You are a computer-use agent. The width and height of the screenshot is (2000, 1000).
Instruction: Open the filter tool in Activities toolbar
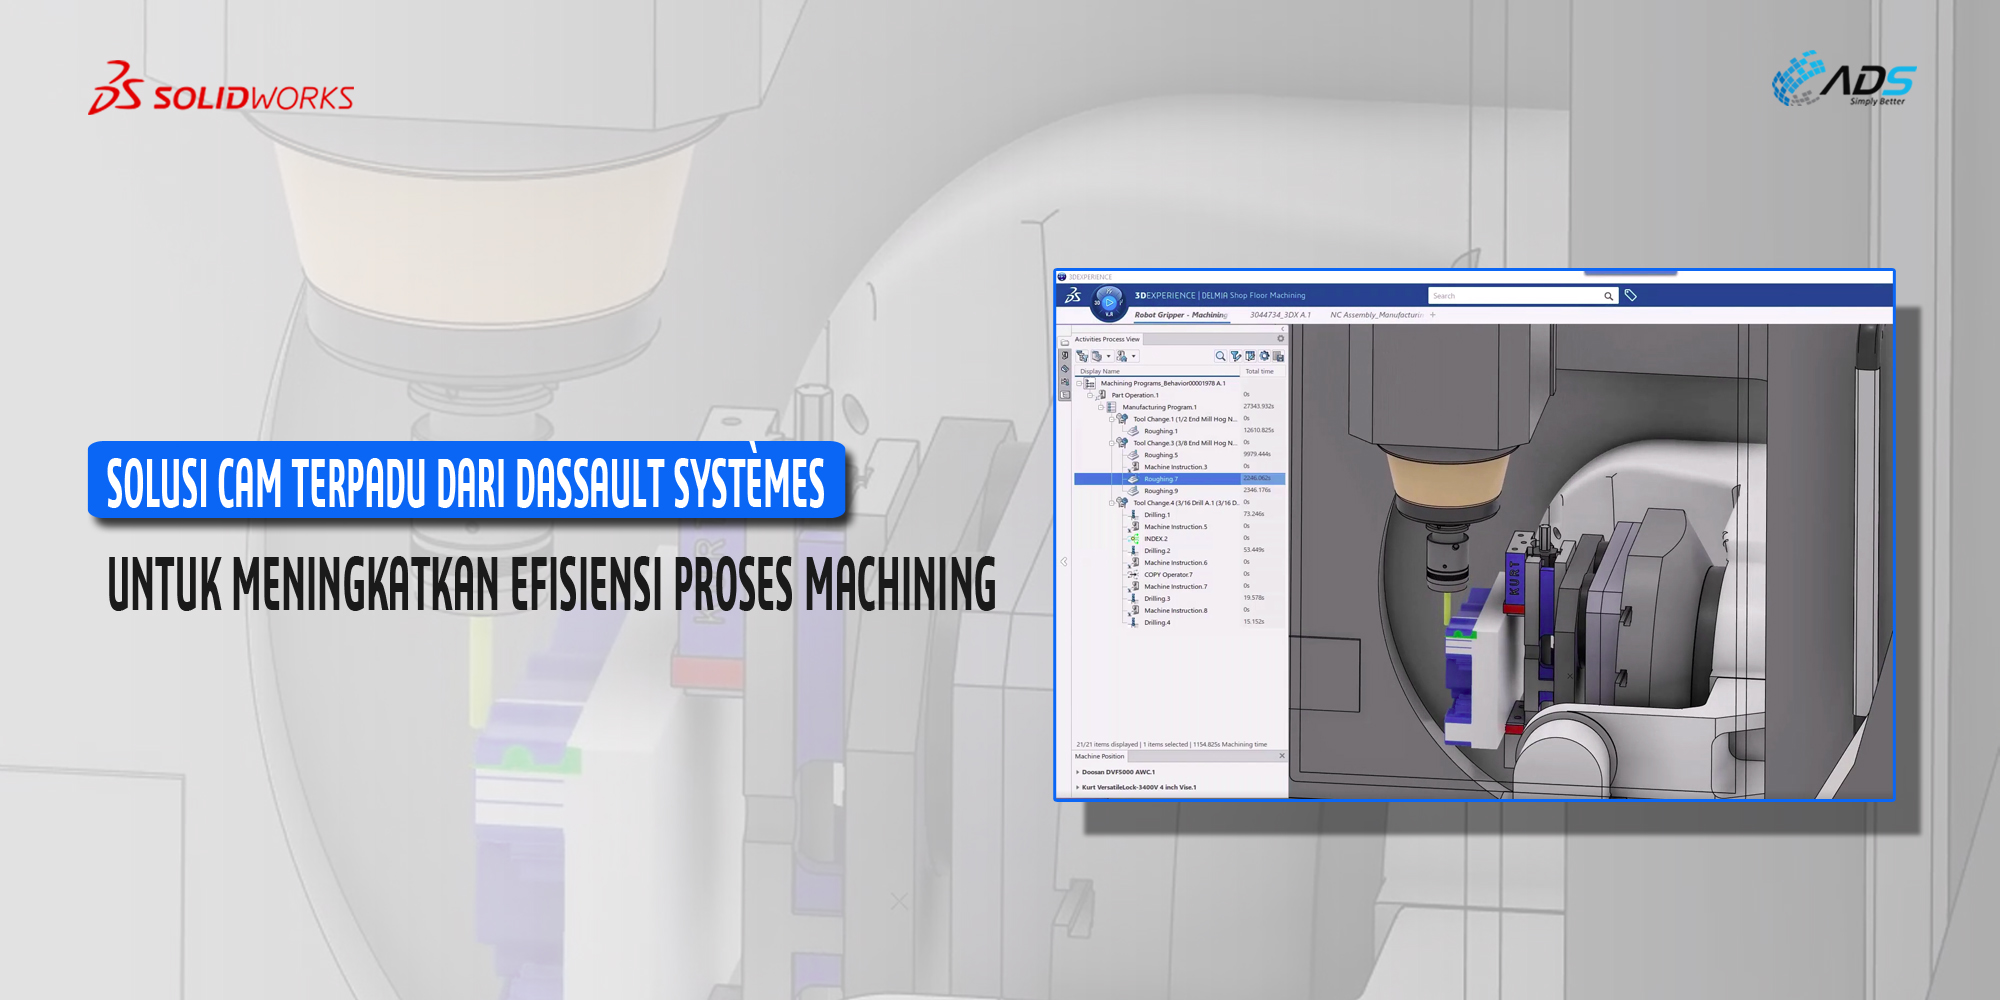pyautogui.click(x=1235, y=356)
